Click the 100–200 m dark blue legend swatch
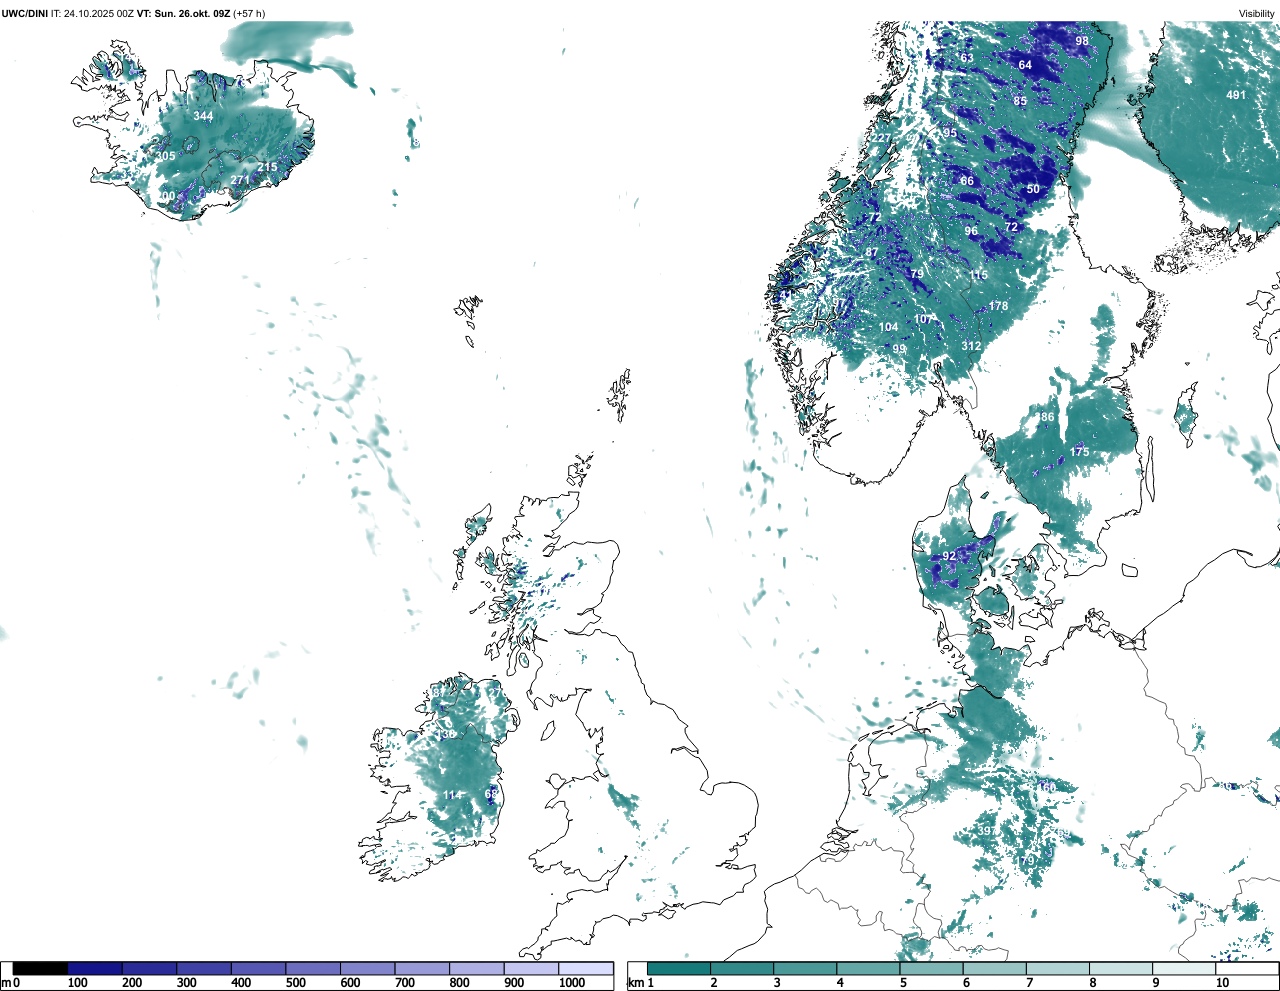The height and width of the screenshot is (991, 1280). tap(95, 968)
